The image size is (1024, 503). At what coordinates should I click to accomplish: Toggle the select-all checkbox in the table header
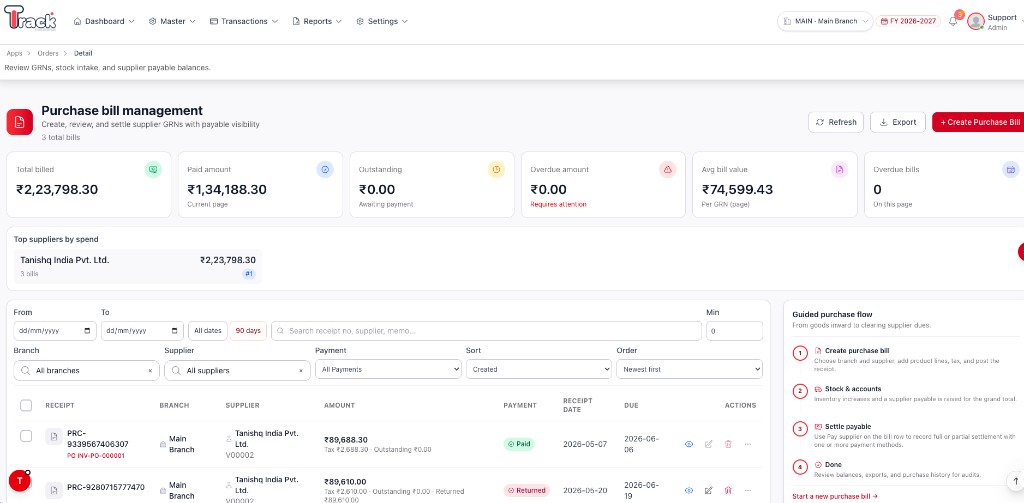pyautogui.click(x=26, y=406)
